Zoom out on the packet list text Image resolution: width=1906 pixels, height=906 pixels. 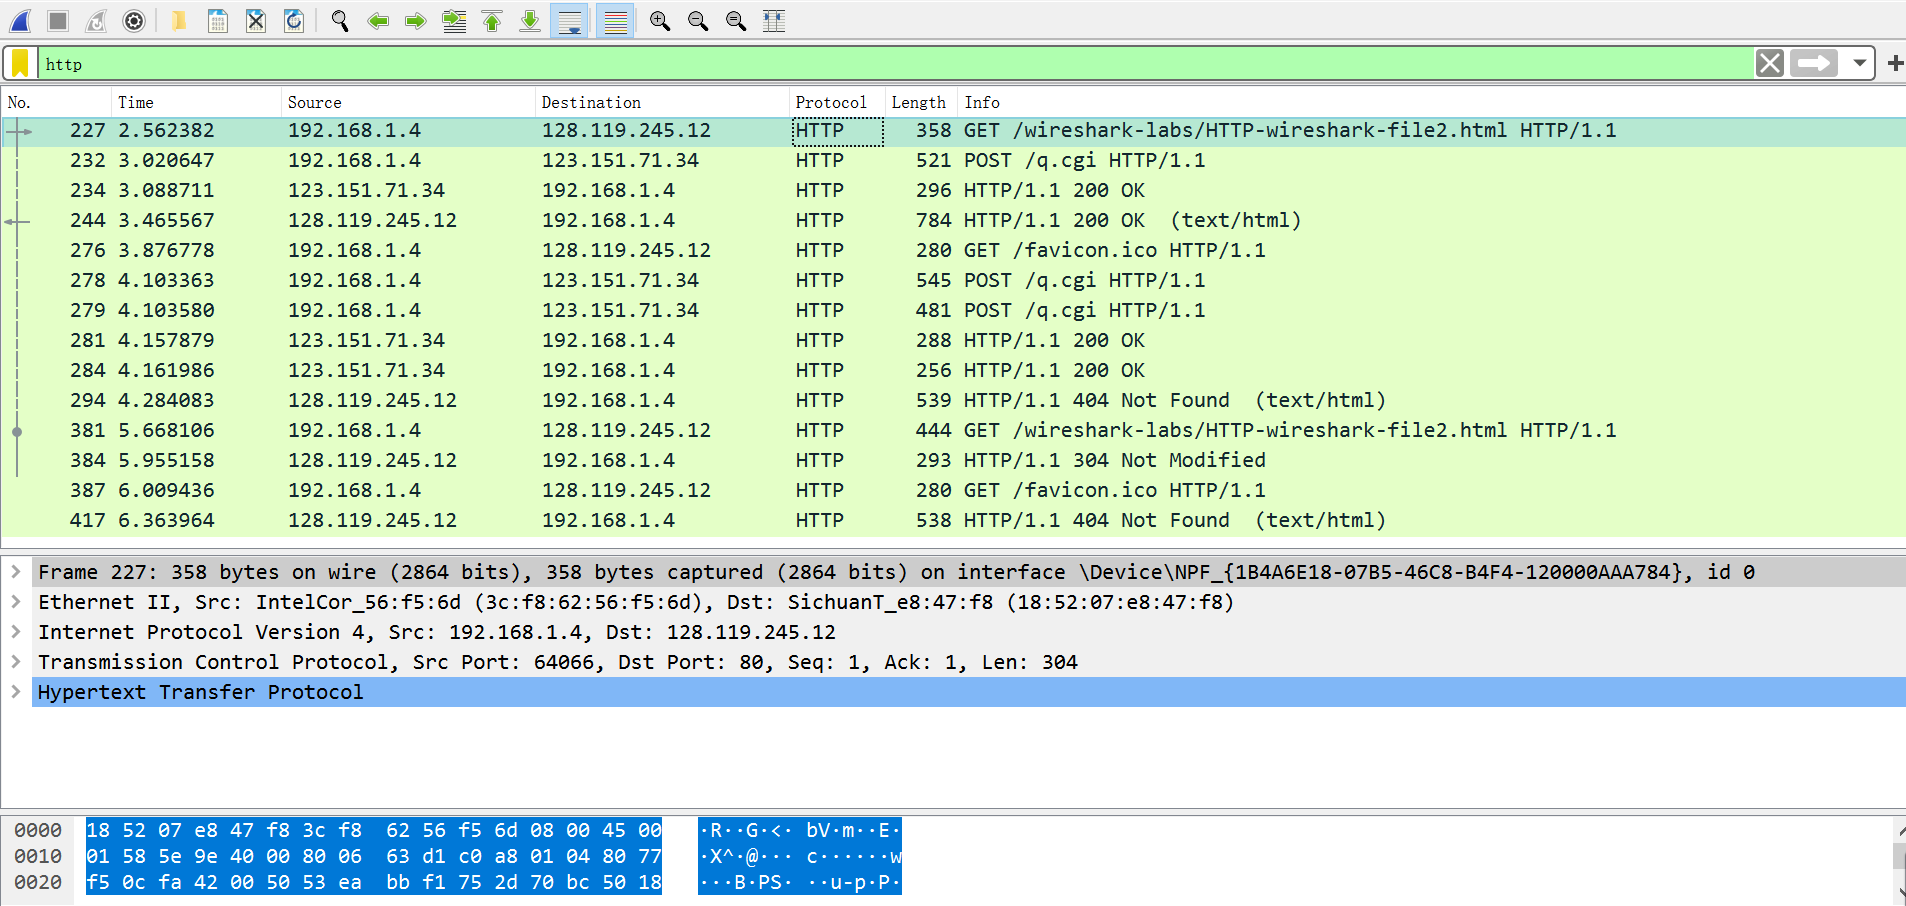[x=698, y=20]
